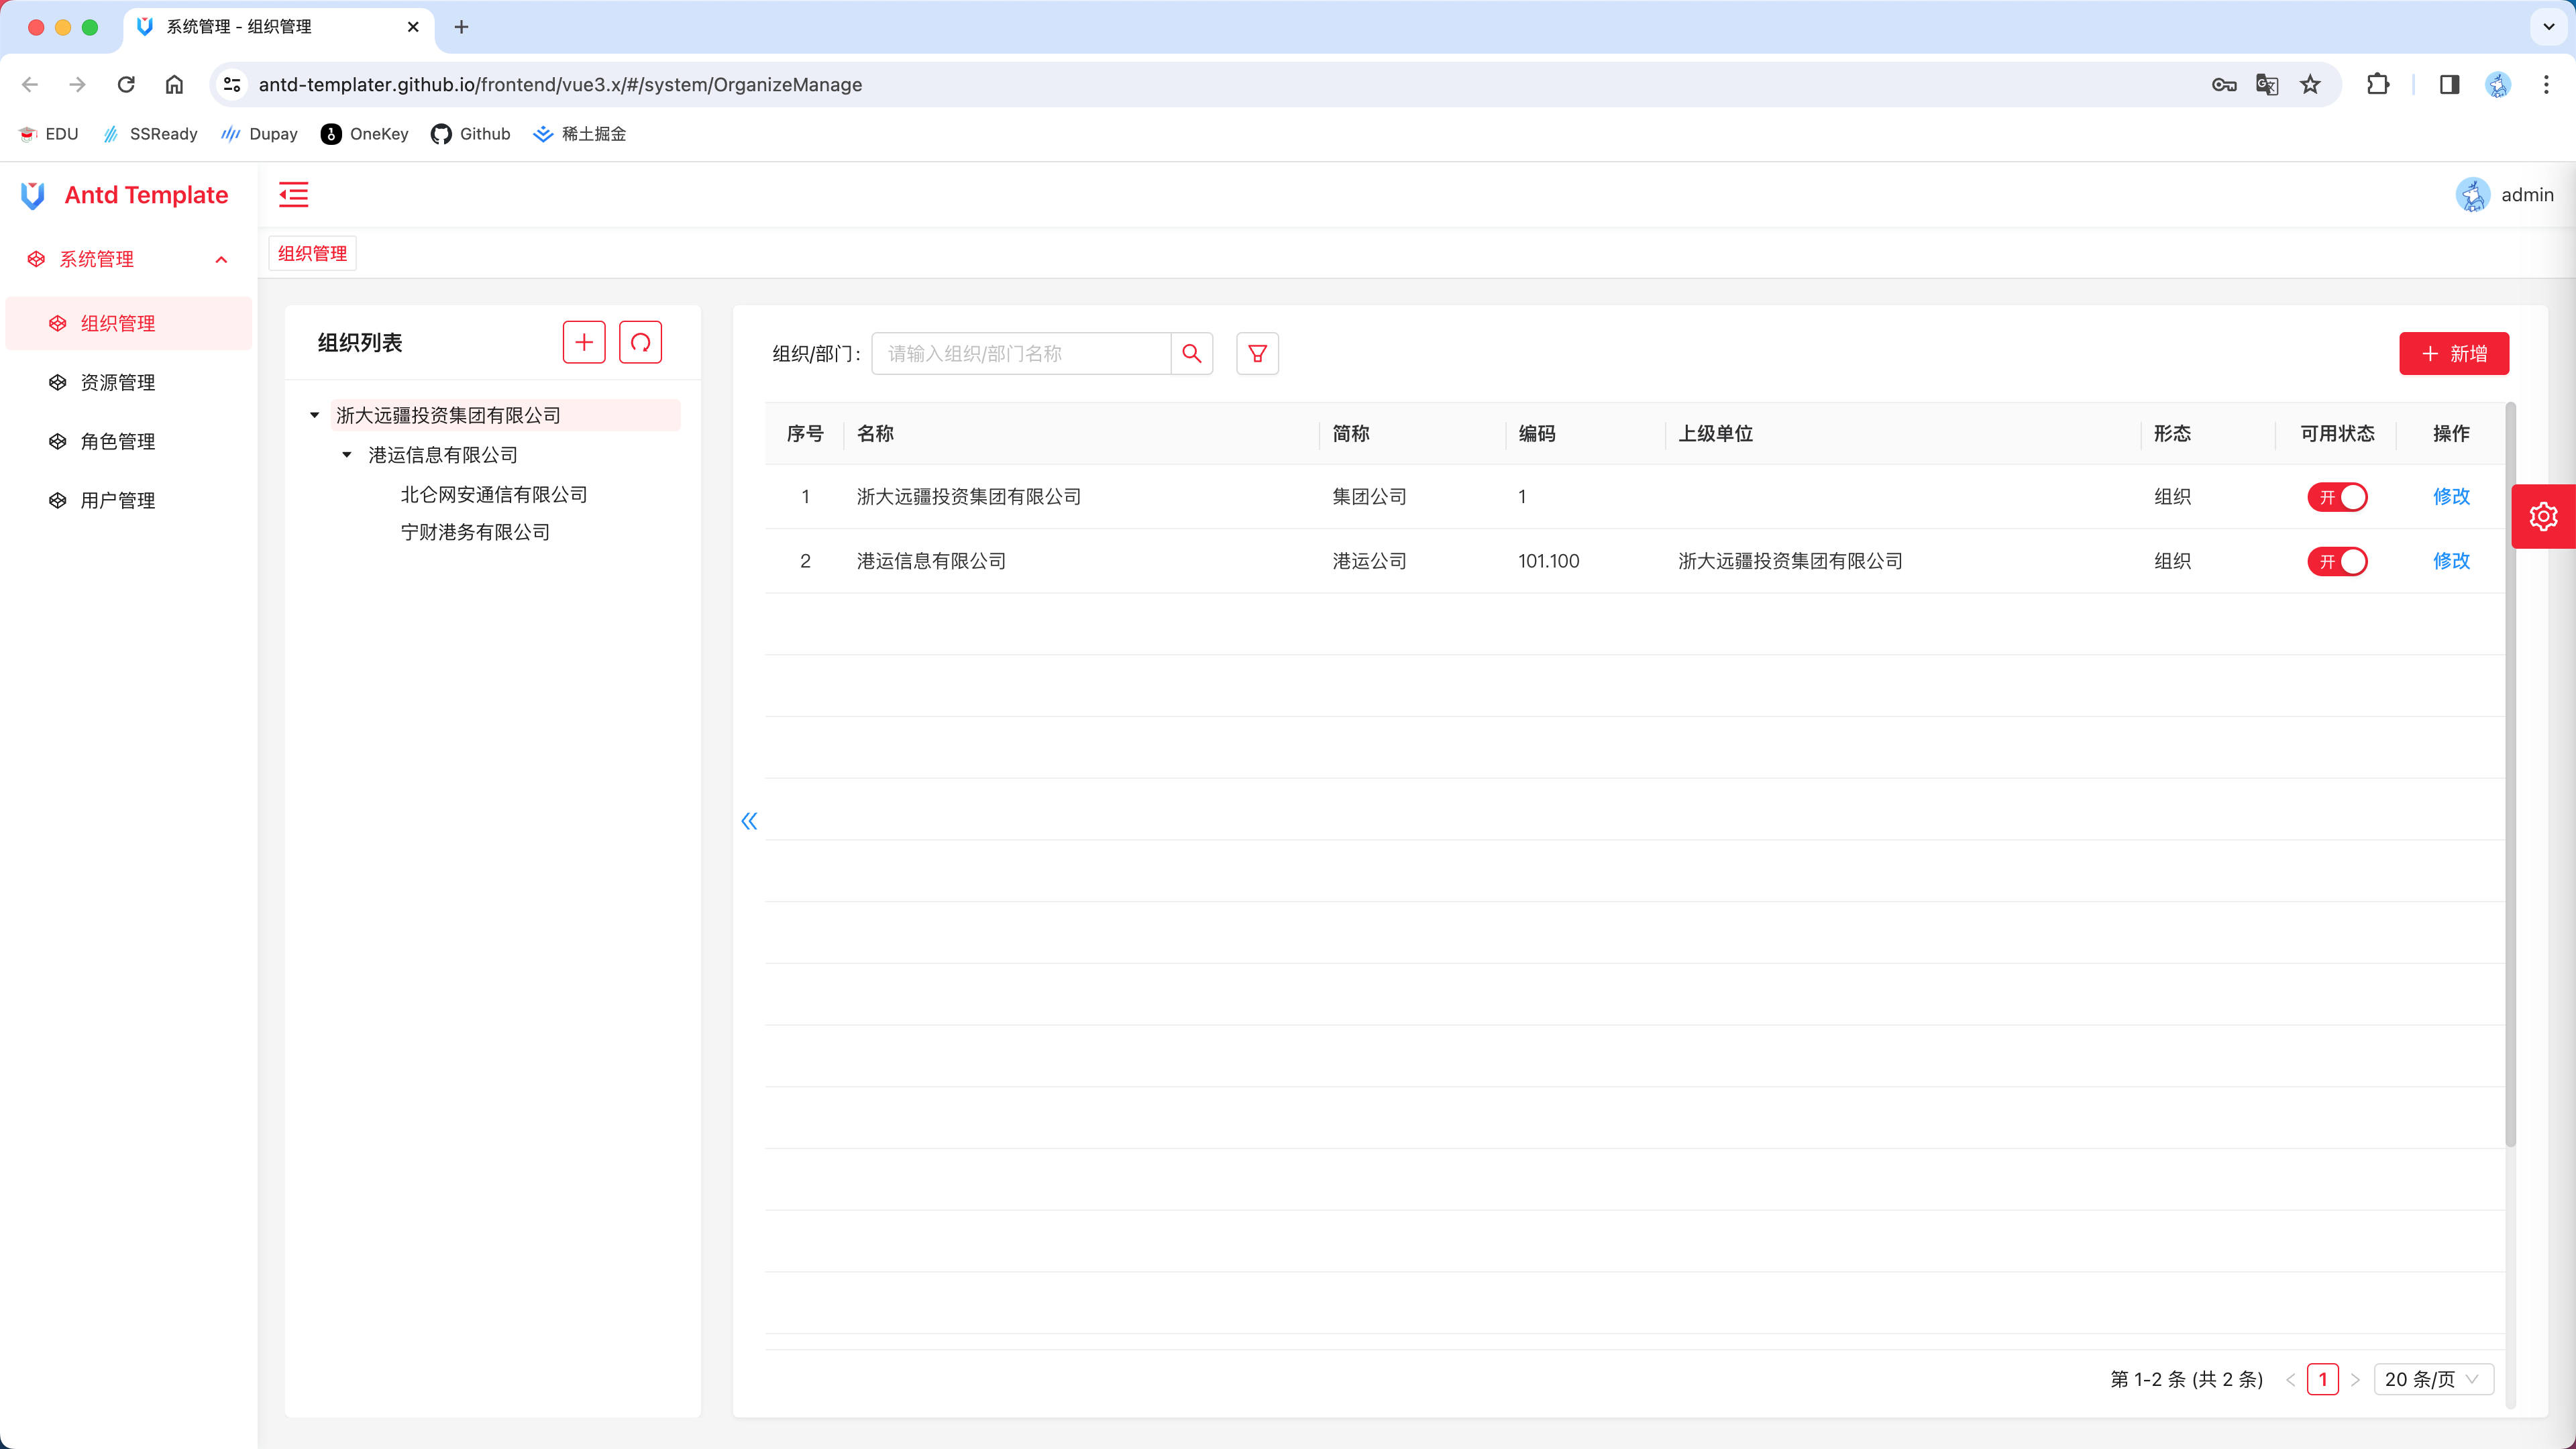This screenshot has width=2576, height=1449.
Task: Open the translate page icon
Action: tap(2267, 84)
